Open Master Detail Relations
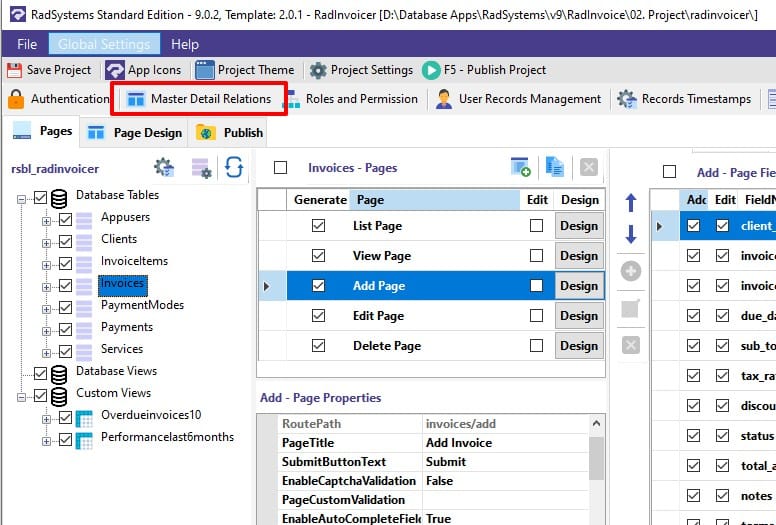Viewport: 776px width, 525px height. tap(199, 99)
